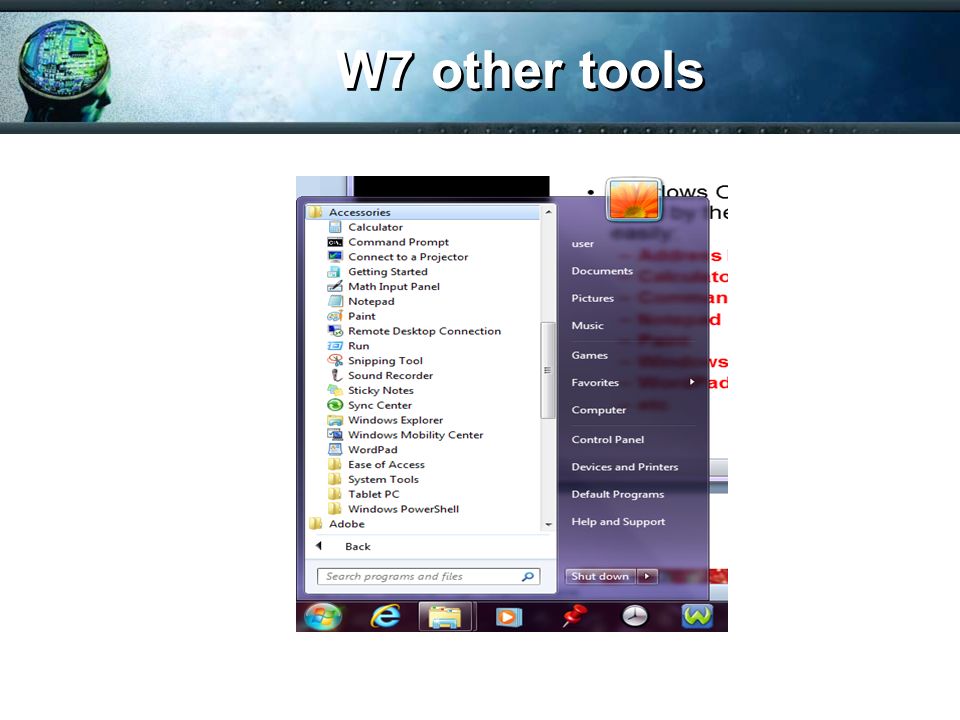Open Devices and Printers
Image resolution: width=960 pixels, height=720 pixels.
pos(624,467)
